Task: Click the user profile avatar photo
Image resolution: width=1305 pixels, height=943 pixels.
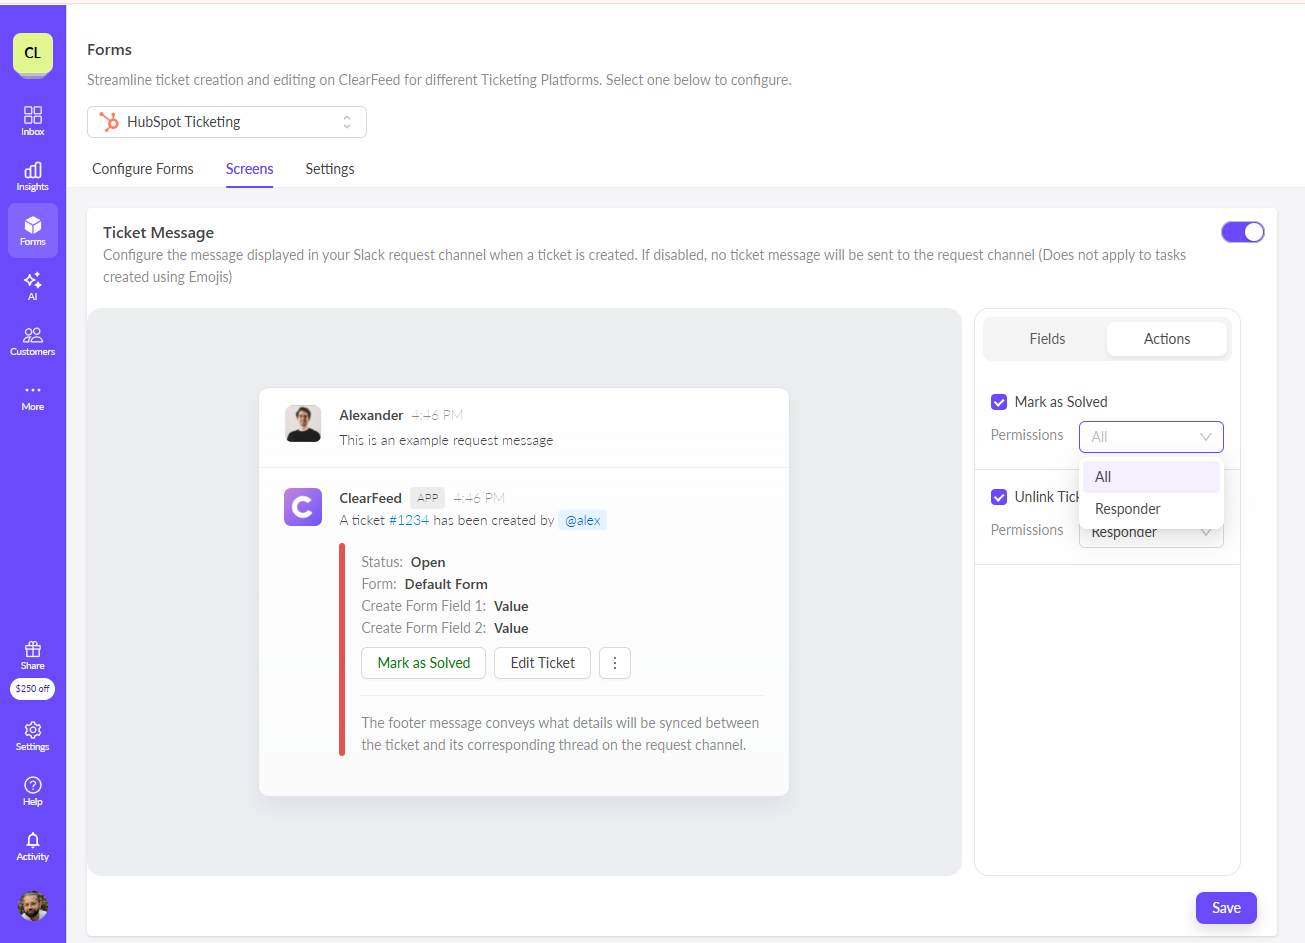Action: (x=33, y=906)
